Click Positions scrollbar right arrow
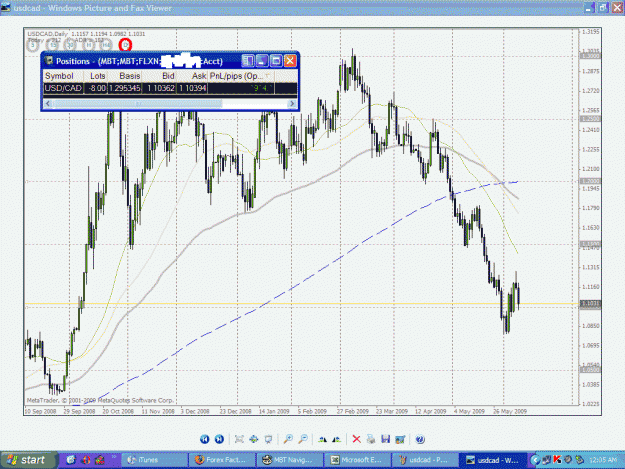This screenshot has height=469, width=625. [x=292, y=104]
